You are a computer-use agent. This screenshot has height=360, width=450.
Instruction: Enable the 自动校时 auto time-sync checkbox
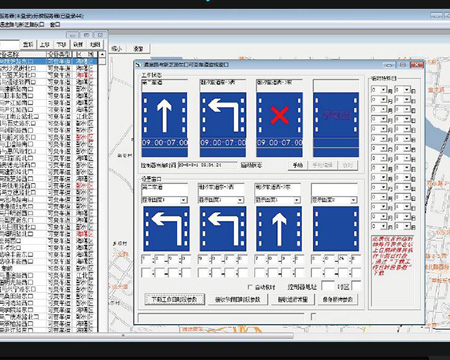250,287
